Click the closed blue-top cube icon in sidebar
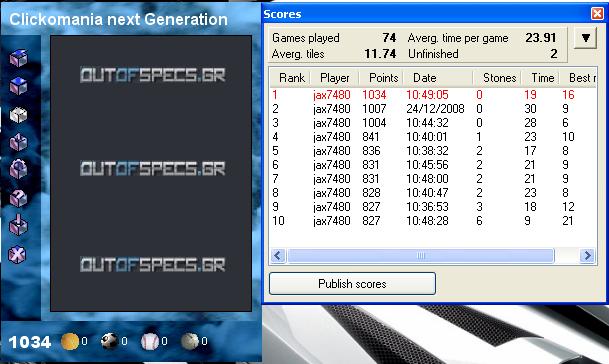 pos(19,86)
